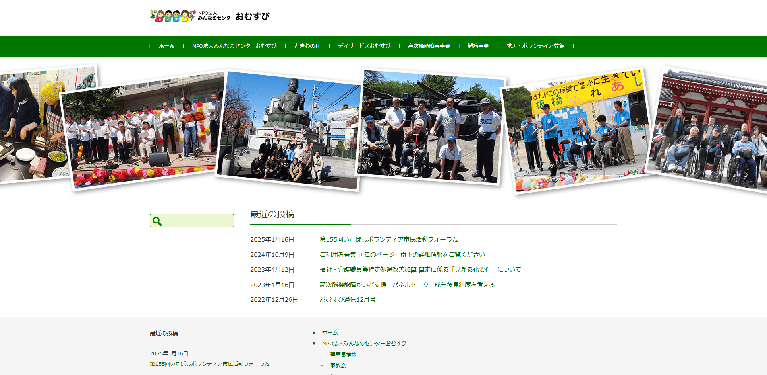The image size is (767, 375).
Task: Click the yellow banner stage performance photo
Action: tap(577, 131)
